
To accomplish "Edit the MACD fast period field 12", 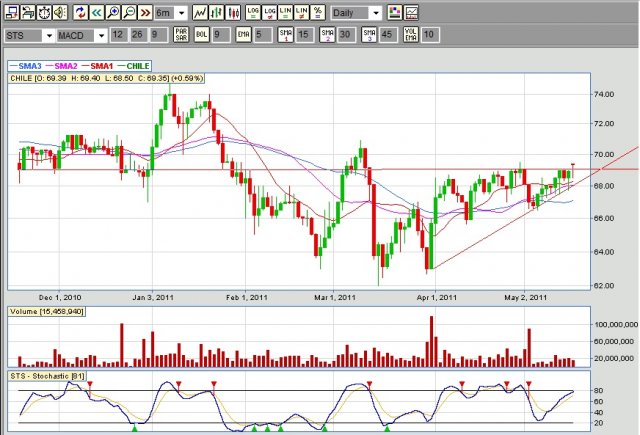I will click(119, 35).
